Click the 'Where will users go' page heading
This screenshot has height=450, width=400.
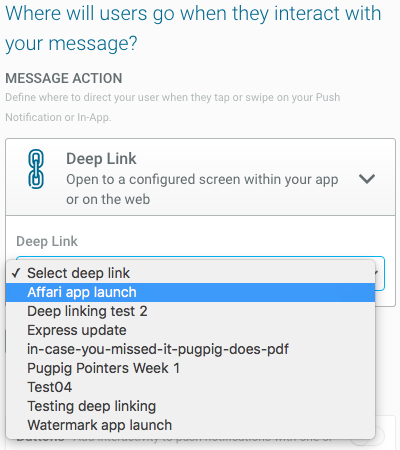tap(193, 28)
